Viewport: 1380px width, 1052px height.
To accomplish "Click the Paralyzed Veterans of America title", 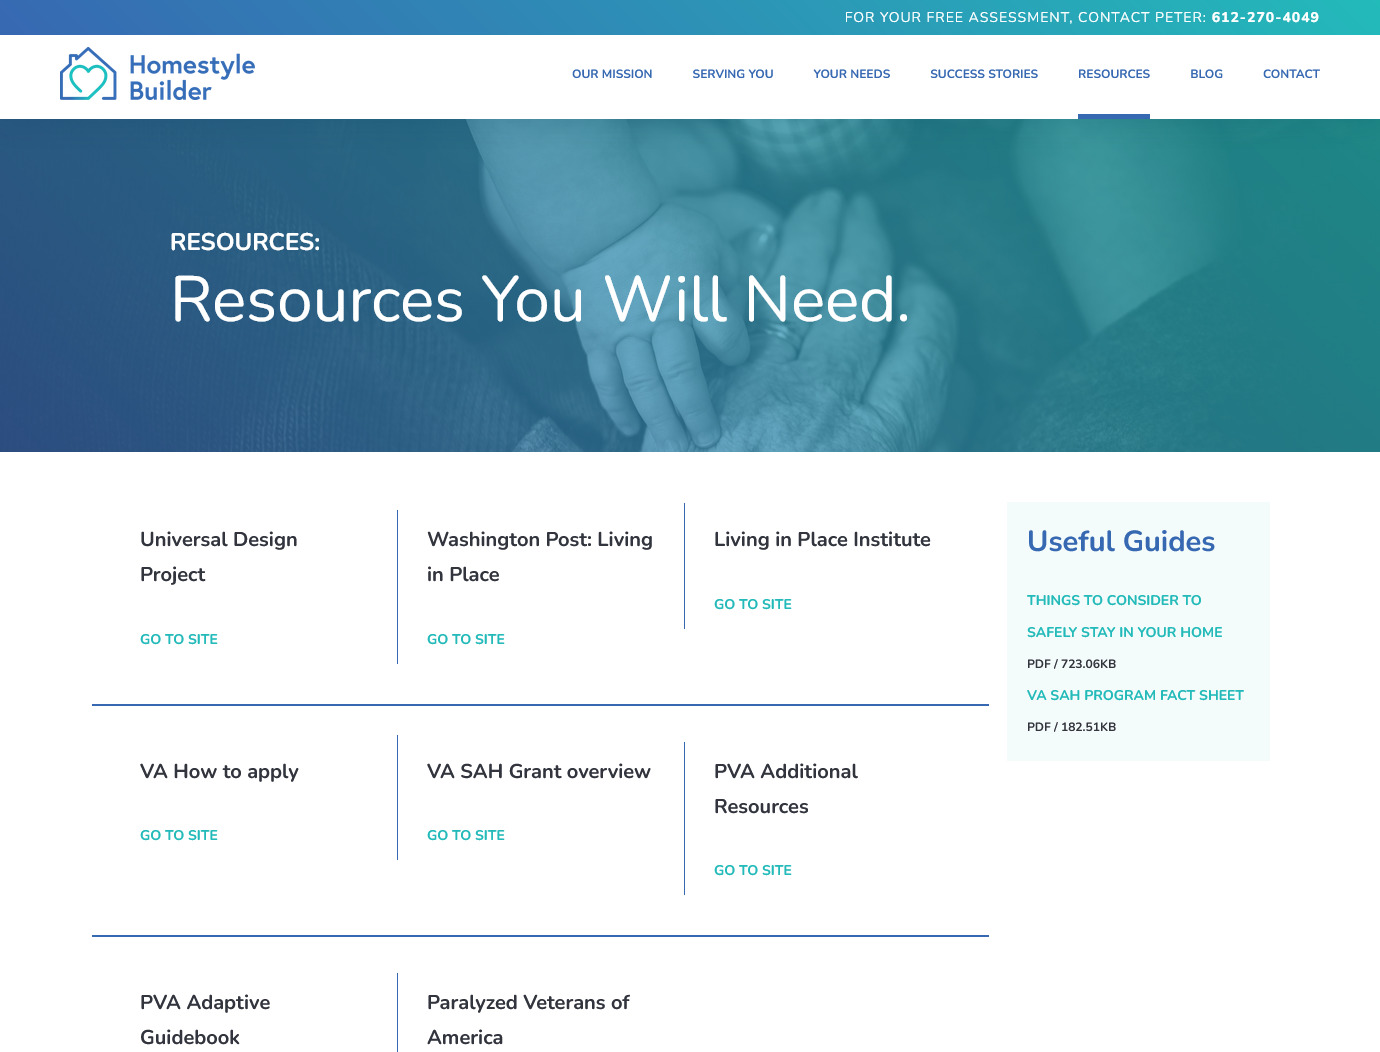I will [528, 1020].
